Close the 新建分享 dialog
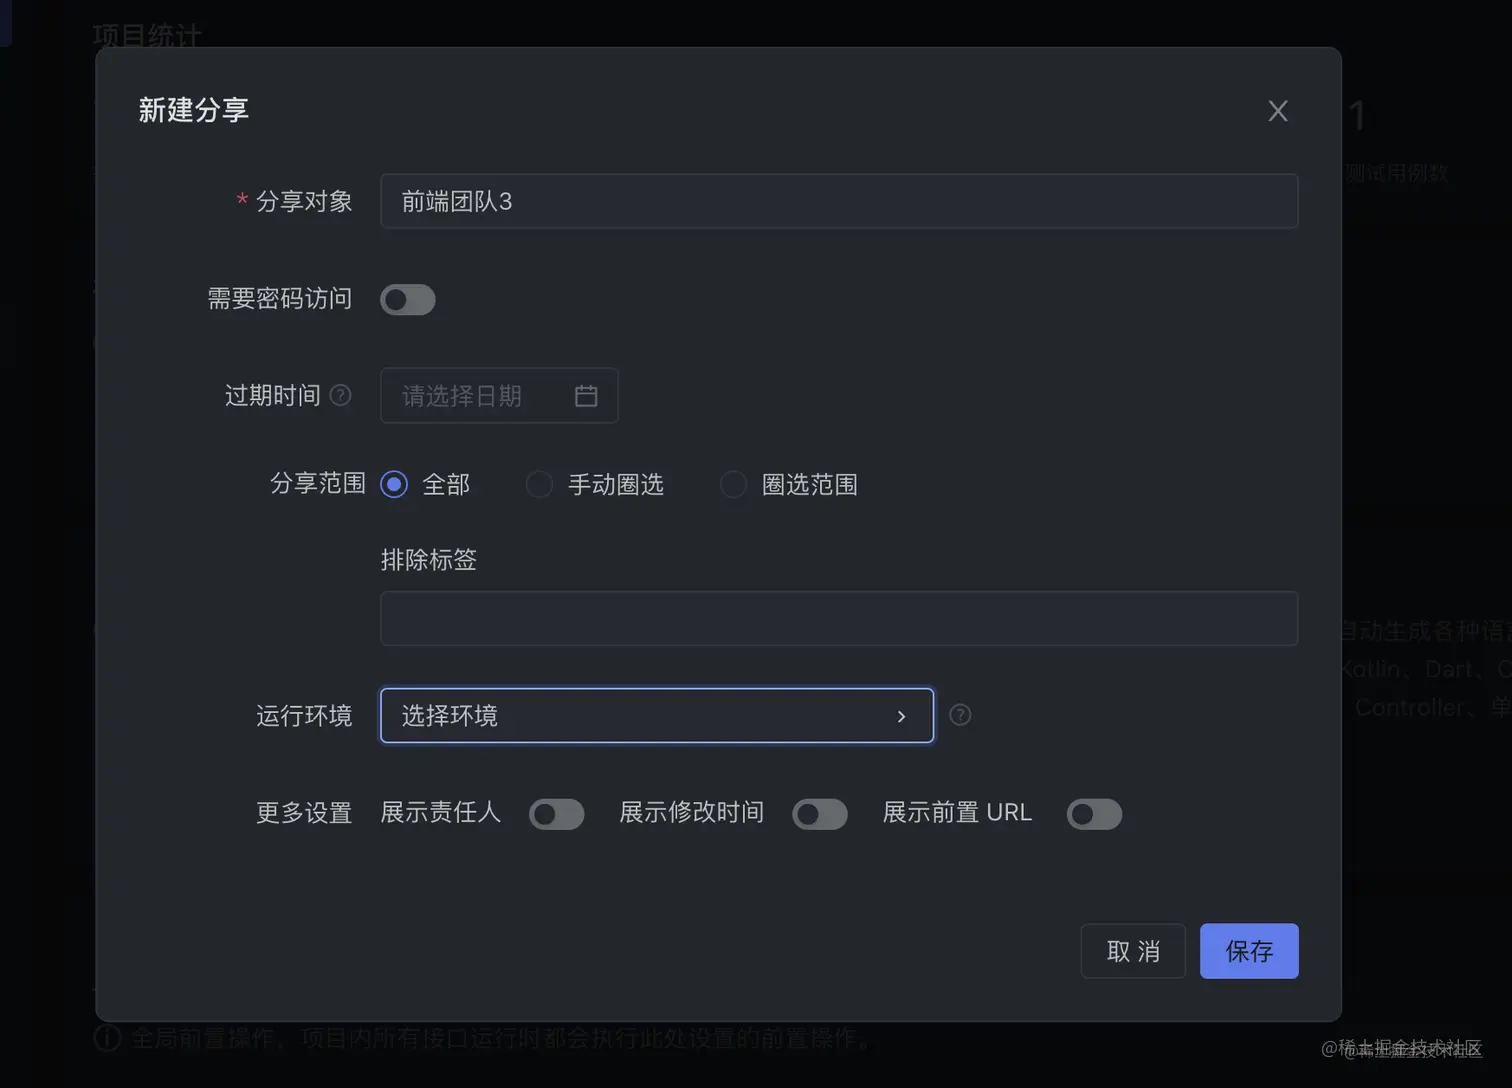Screen dimensions: 1512x1088 click(1277, 111)
